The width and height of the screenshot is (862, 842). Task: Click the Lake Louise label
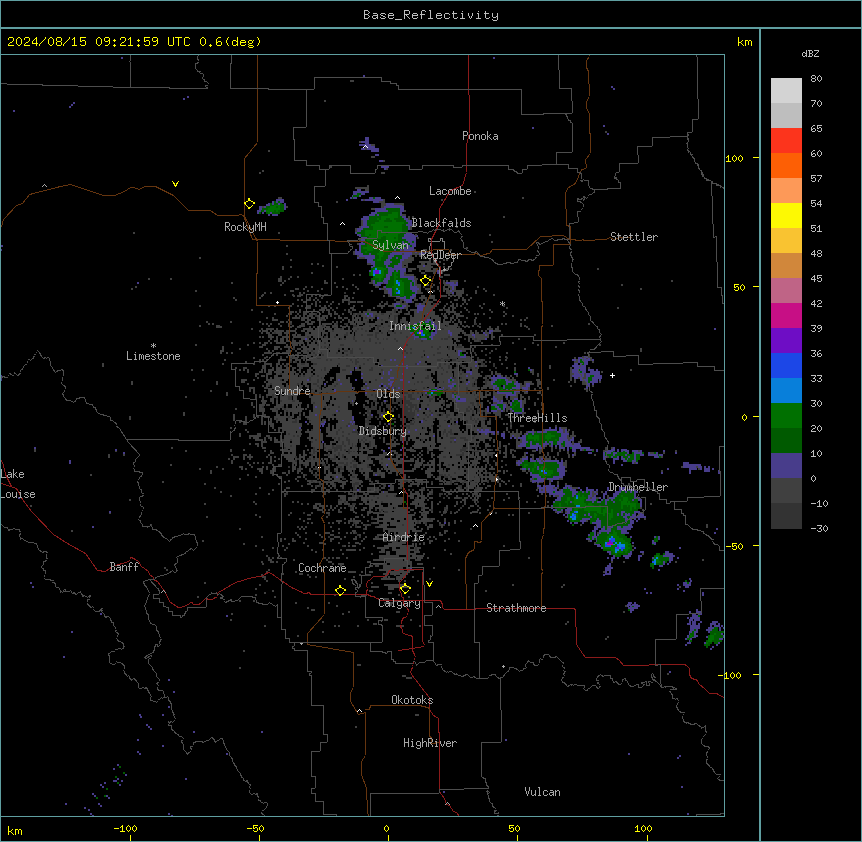tap(18, 484)
